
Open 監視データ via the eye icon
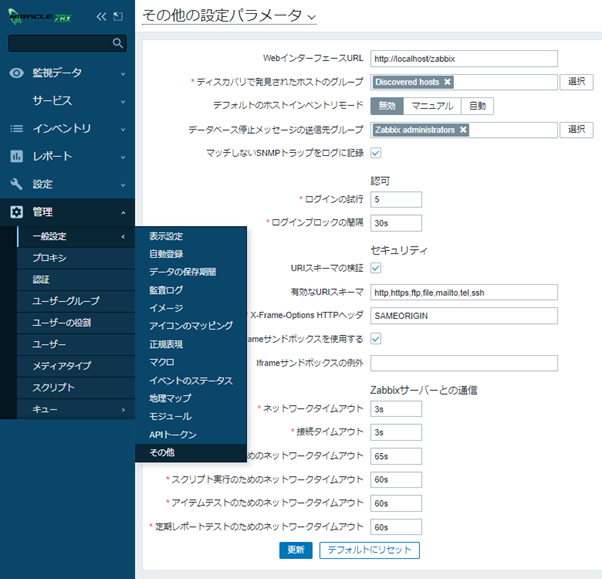(x=16, y=73)
